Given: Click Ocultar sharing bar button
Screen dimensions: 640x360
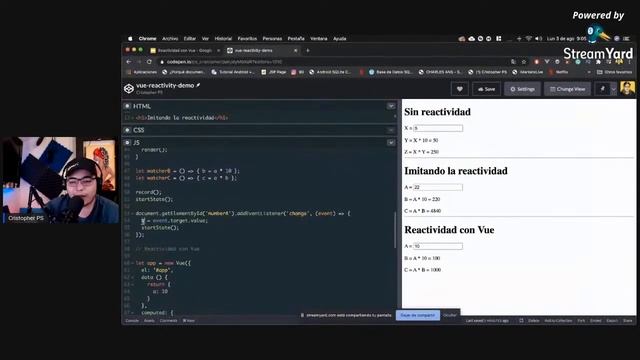Looking at the screenshot, I should coord(450,315).
